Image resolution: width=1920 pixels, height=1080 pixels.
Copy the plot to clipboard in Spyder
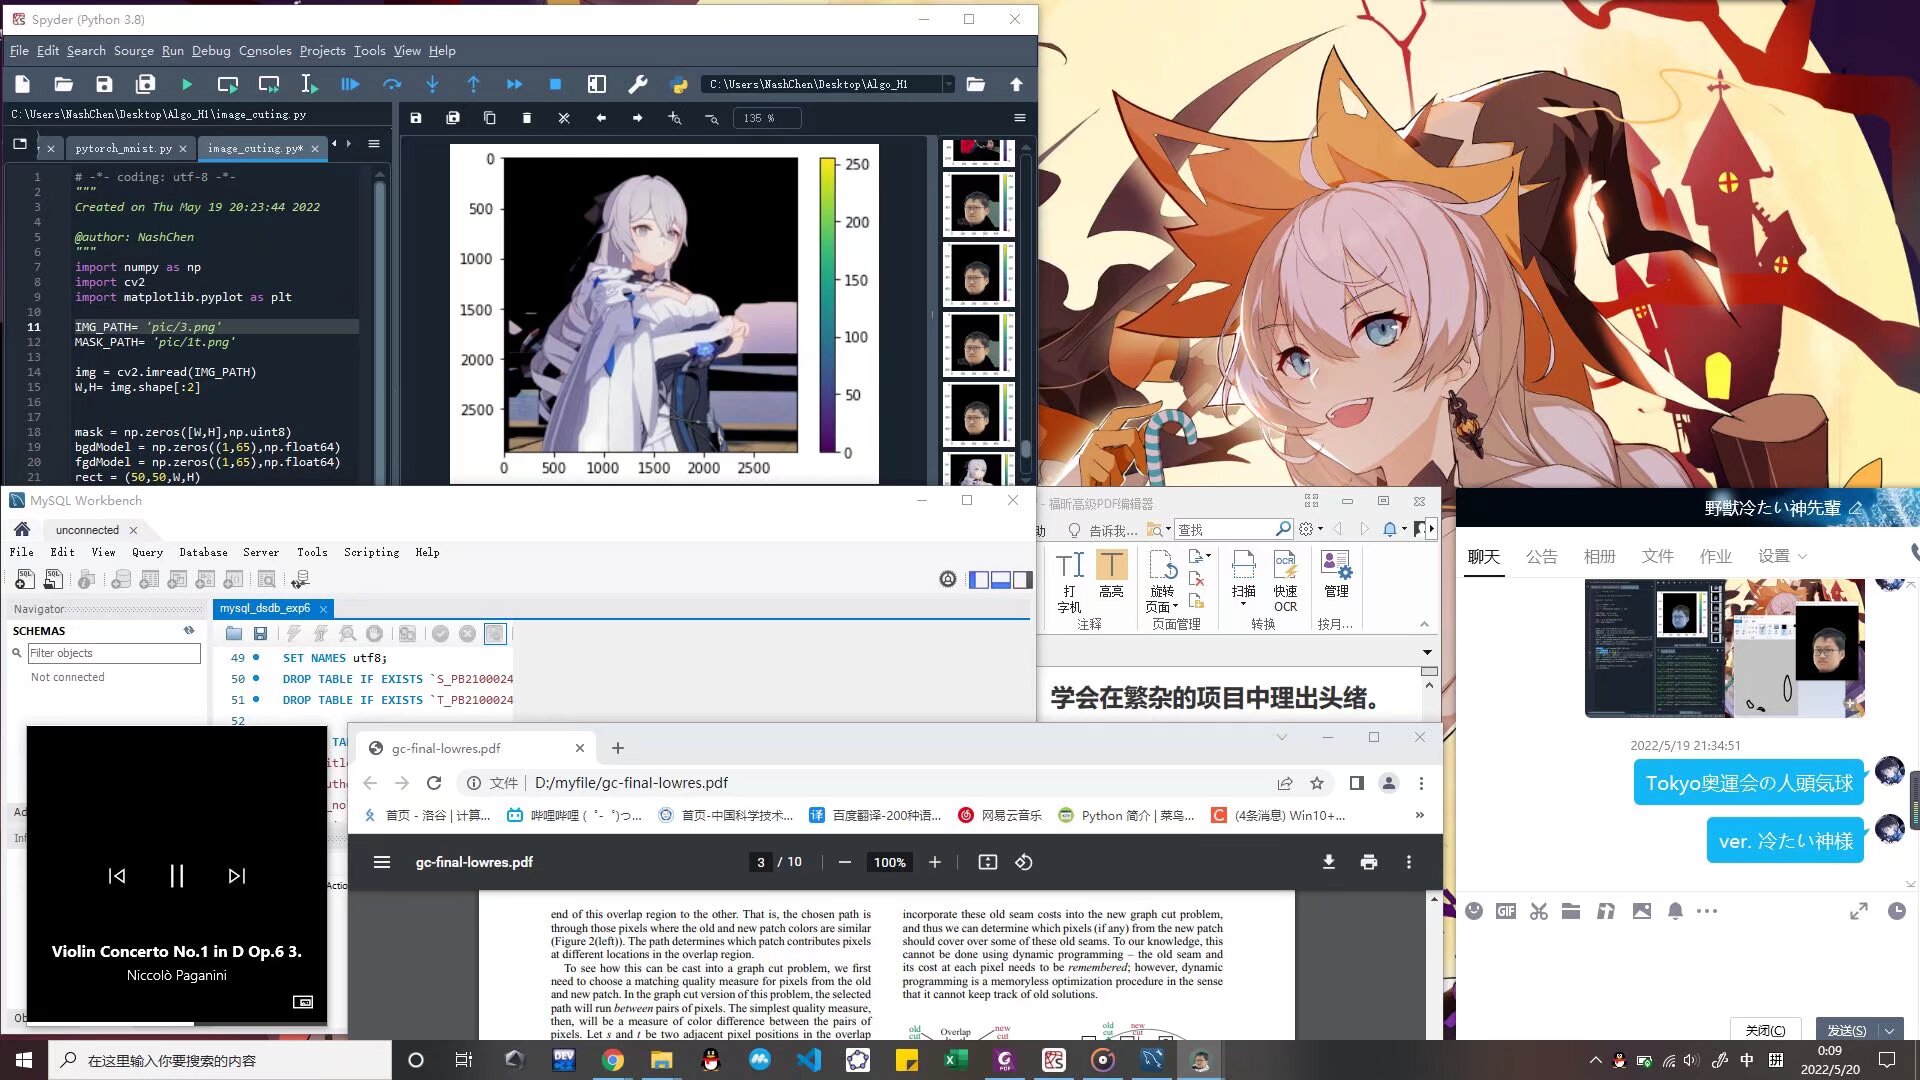click(490, 118)
